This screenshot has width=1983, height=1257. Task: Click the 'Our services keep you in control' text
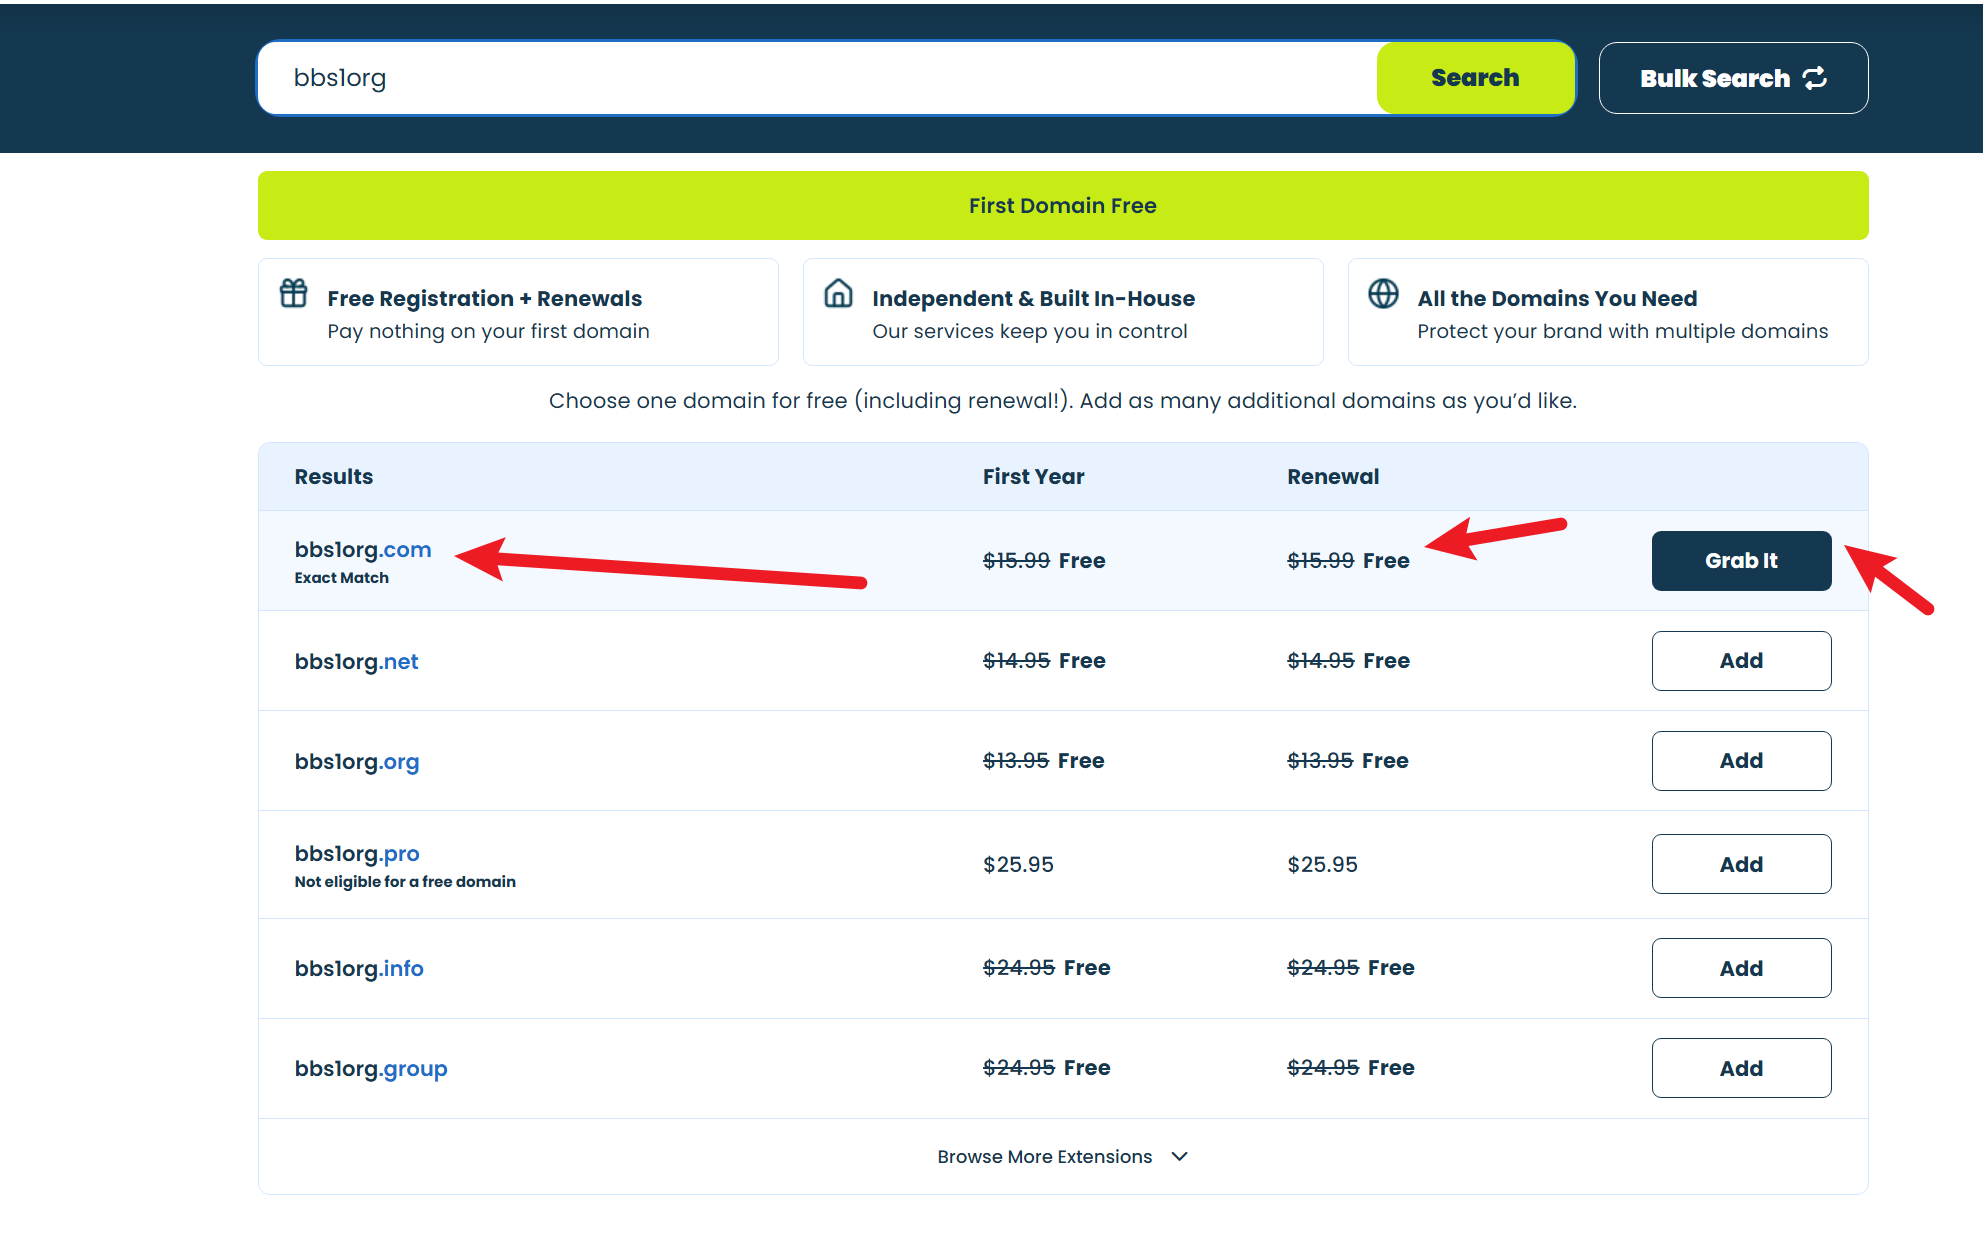pyautogui.click(x=1030, y=331)
